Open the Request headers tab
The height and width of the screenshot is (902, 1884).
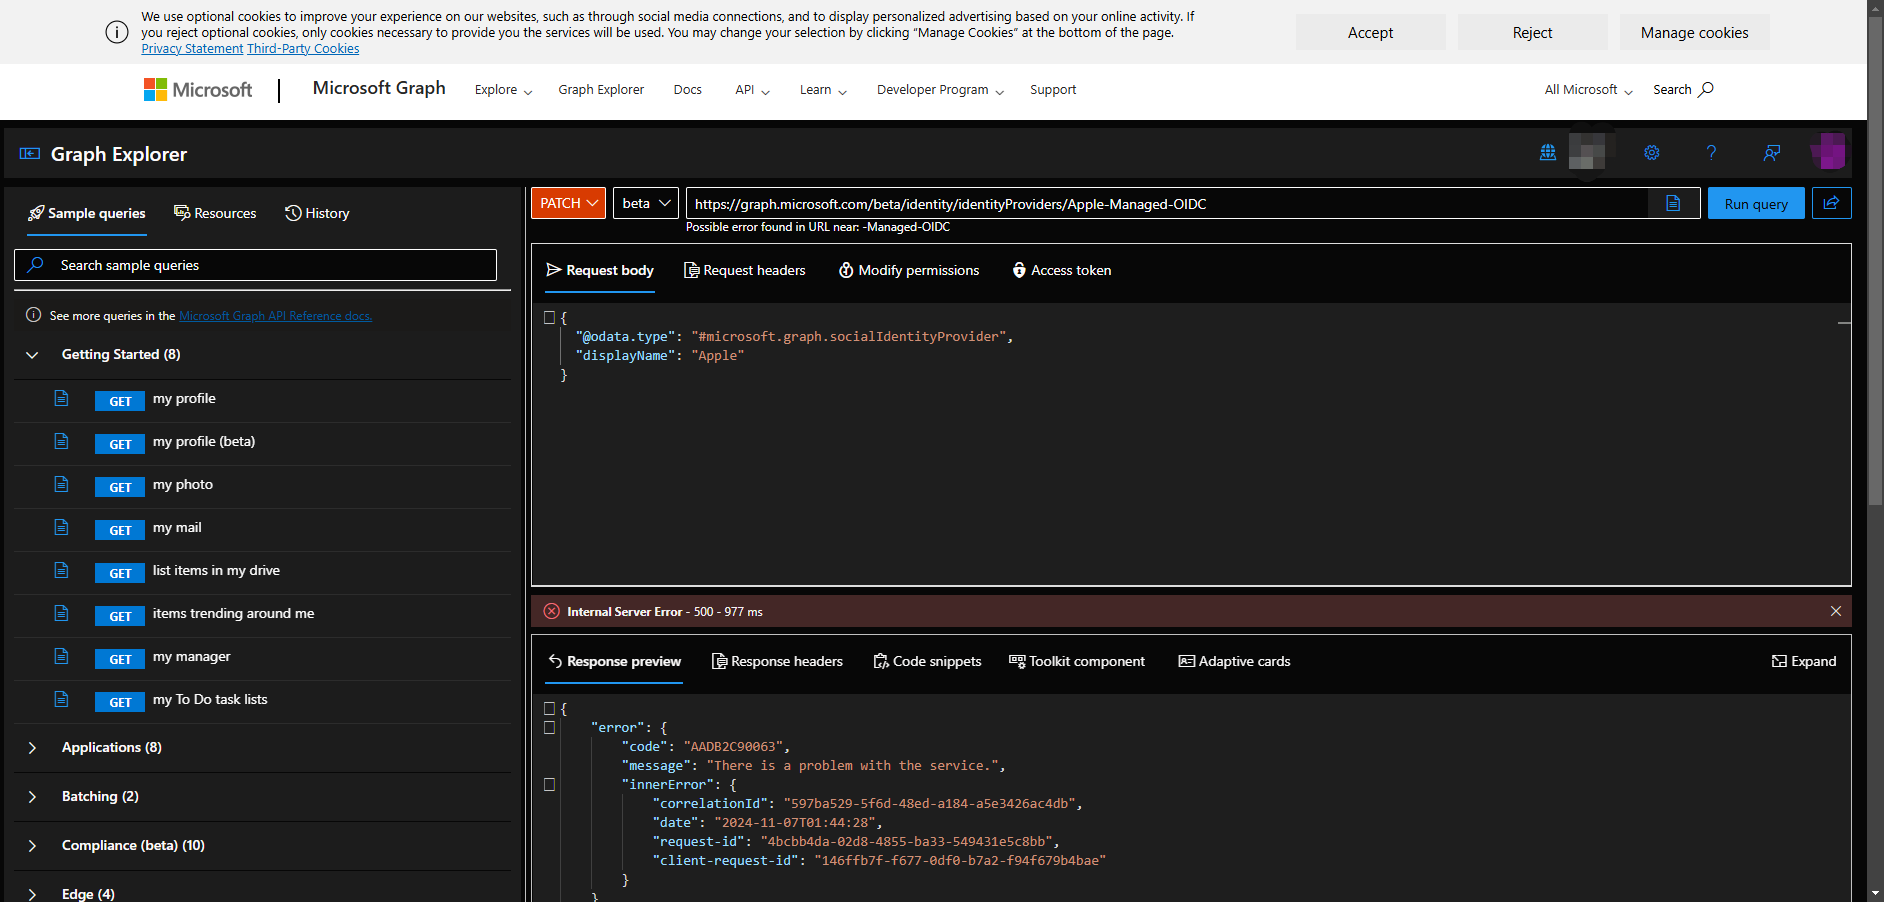(744, 270)
